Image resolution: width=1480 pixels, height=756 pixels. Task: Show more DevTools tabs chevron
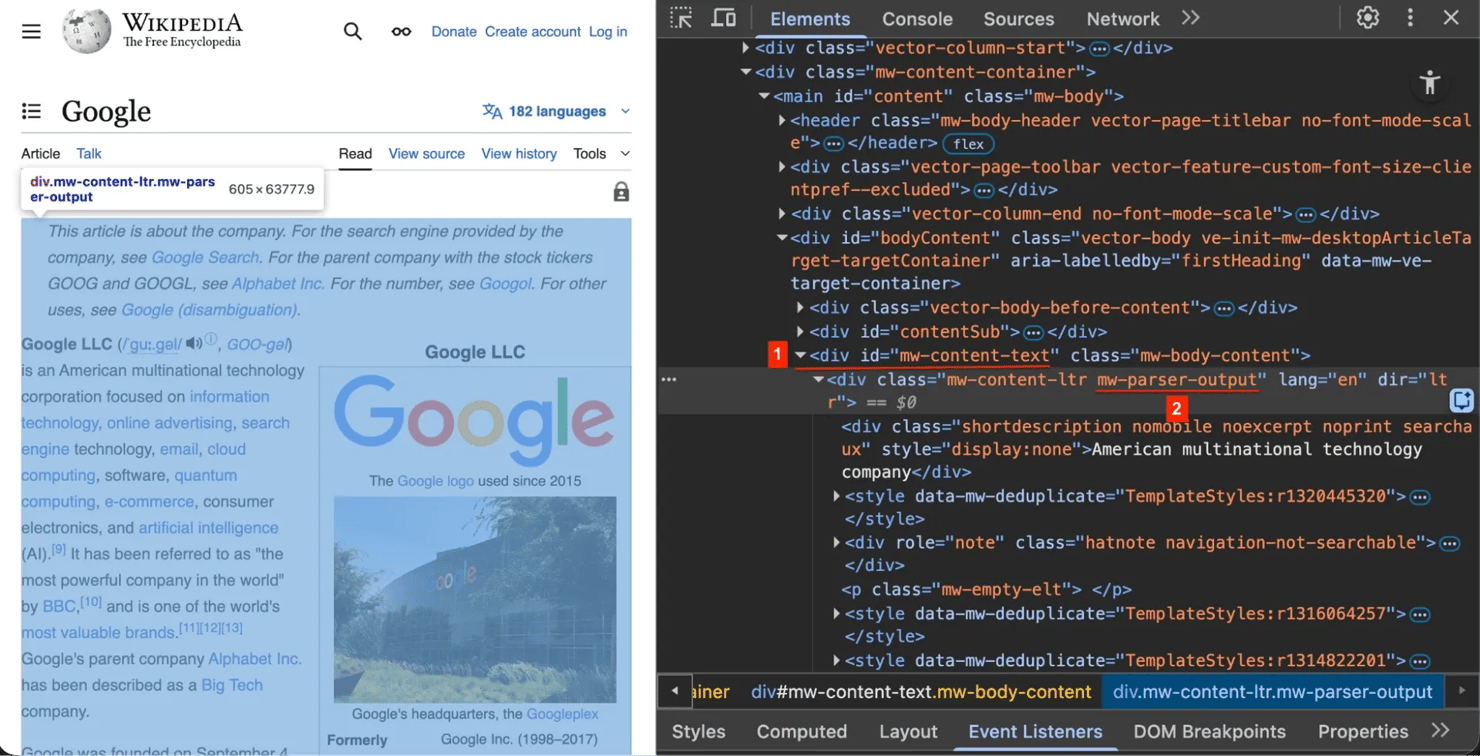[1190, 18]
